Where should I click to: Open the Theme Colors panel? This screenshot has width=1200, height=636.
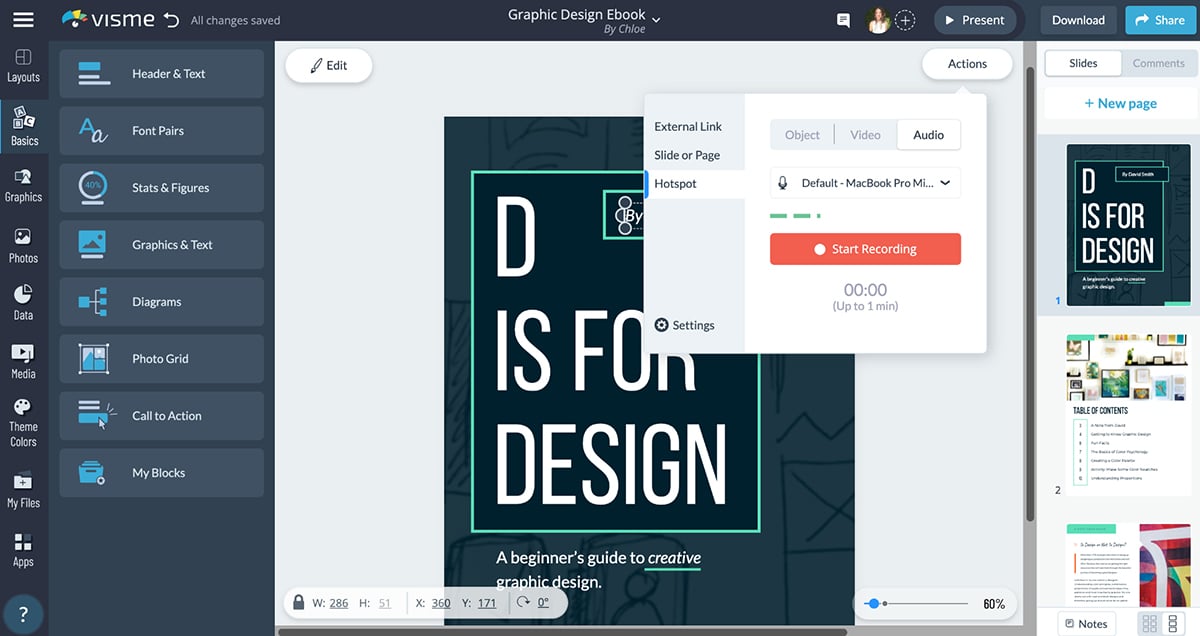pos(23,421)
